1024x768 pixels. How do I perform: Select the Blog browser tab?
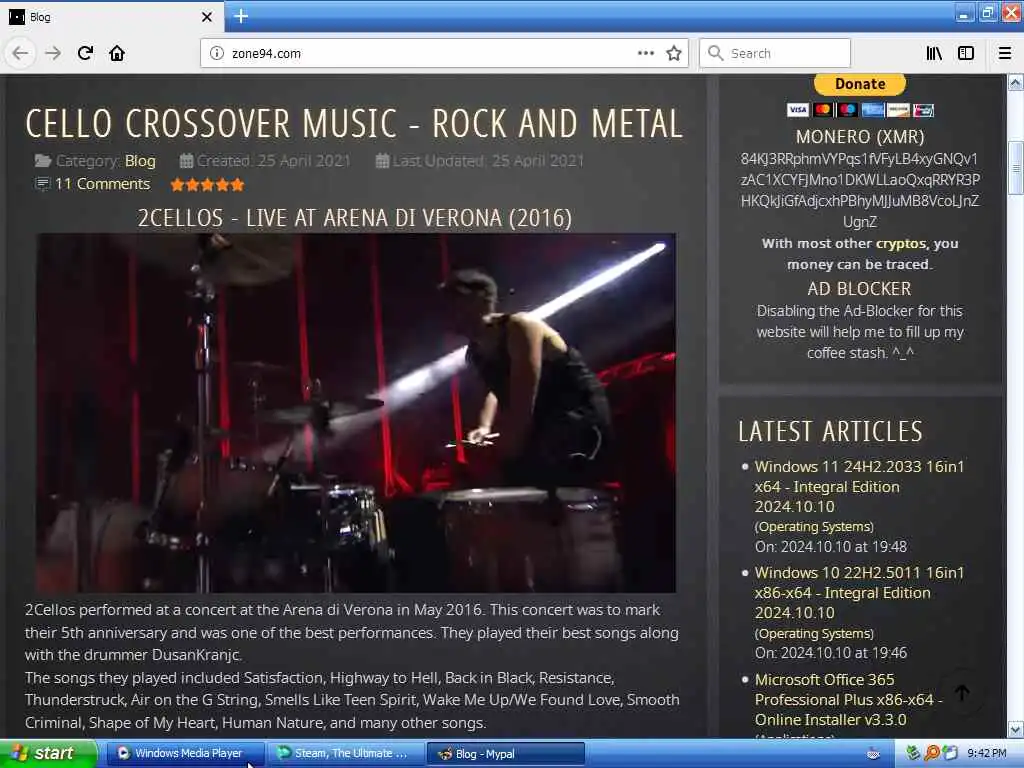(111, 17)
